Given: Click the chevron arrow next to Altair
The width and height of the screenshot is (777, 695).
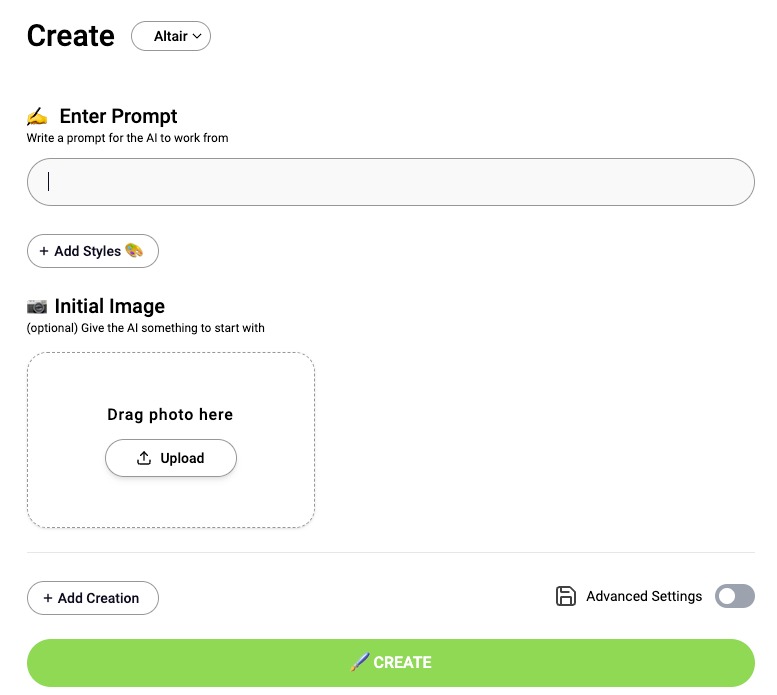Looking at the screenshot, I should coord(197,36).
